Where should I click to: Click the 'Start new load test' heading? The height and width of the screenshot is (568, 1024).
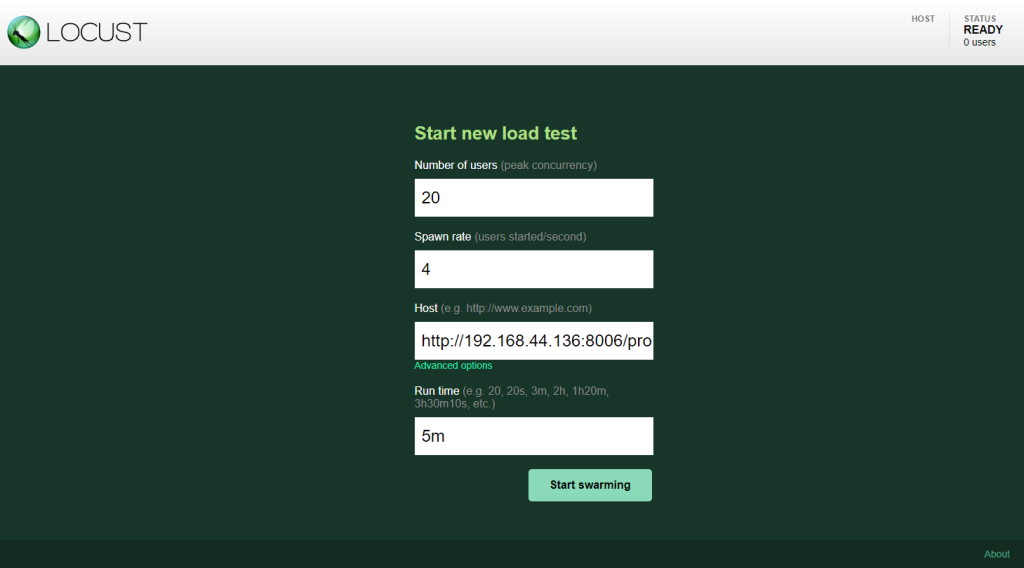coord(496,133)
